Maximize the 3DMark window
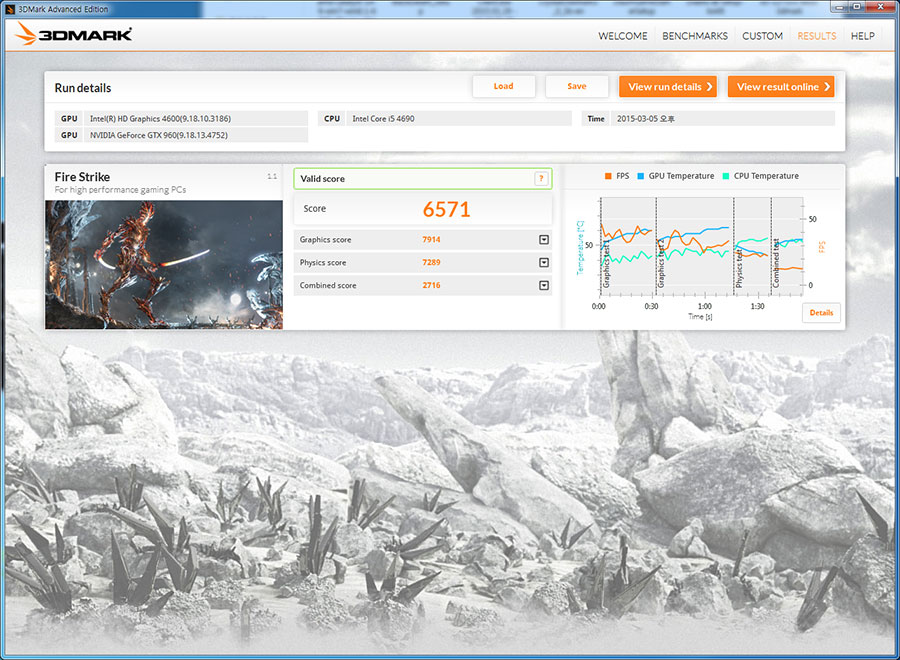This screenshot has height=660, width=900. click(x=856, y=7)
